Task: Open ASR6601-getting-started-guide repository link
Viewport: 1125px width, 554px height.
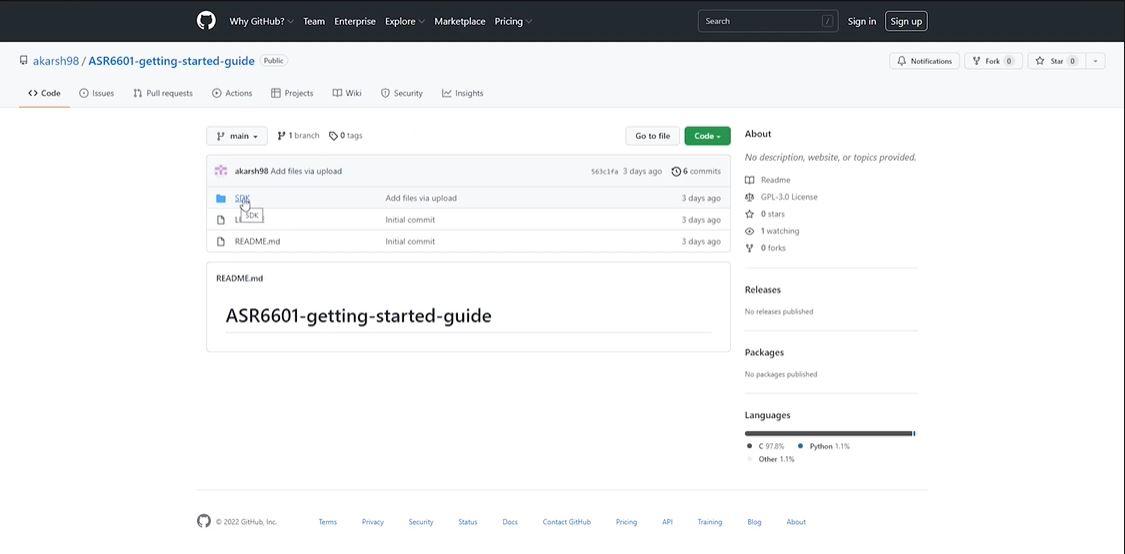Action: [x=171, y=61]
